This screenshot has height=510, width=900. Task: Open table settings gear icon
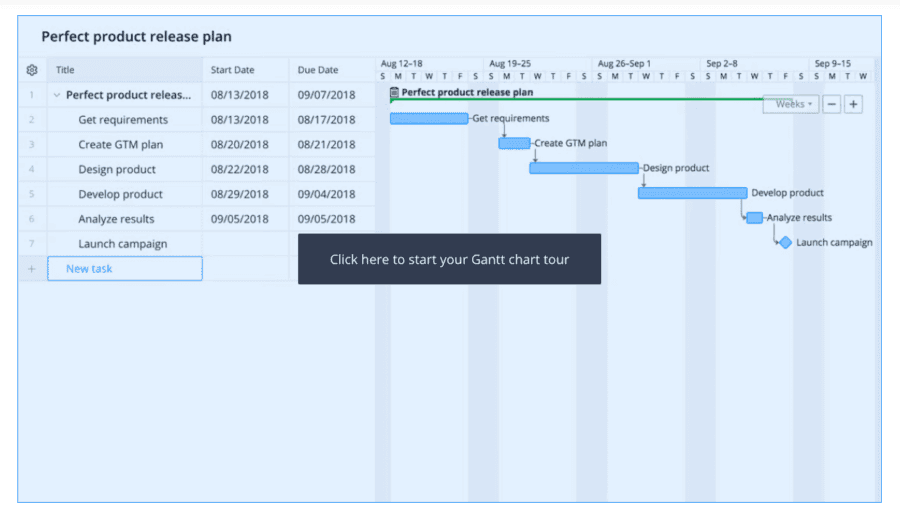coord(32,70)
